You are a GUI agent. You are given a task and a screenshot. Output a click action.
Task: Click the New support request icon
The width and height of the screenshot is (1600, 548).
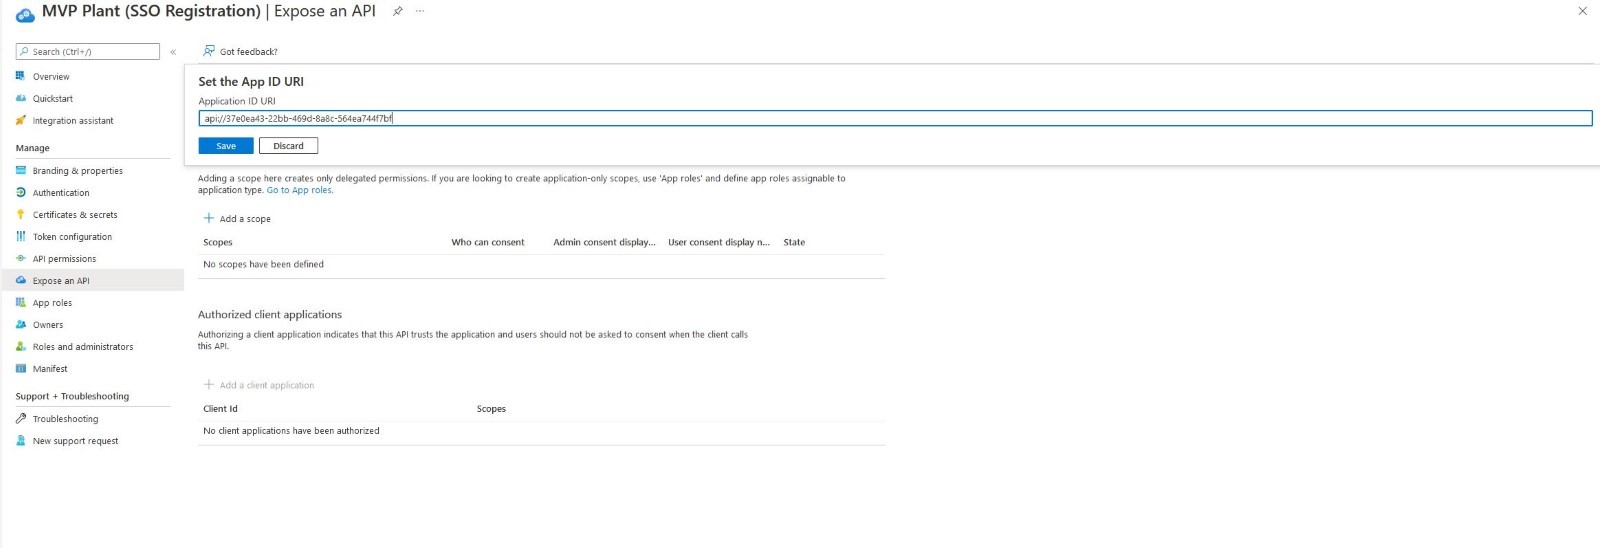pyautogui.click(x=21, y=440)
